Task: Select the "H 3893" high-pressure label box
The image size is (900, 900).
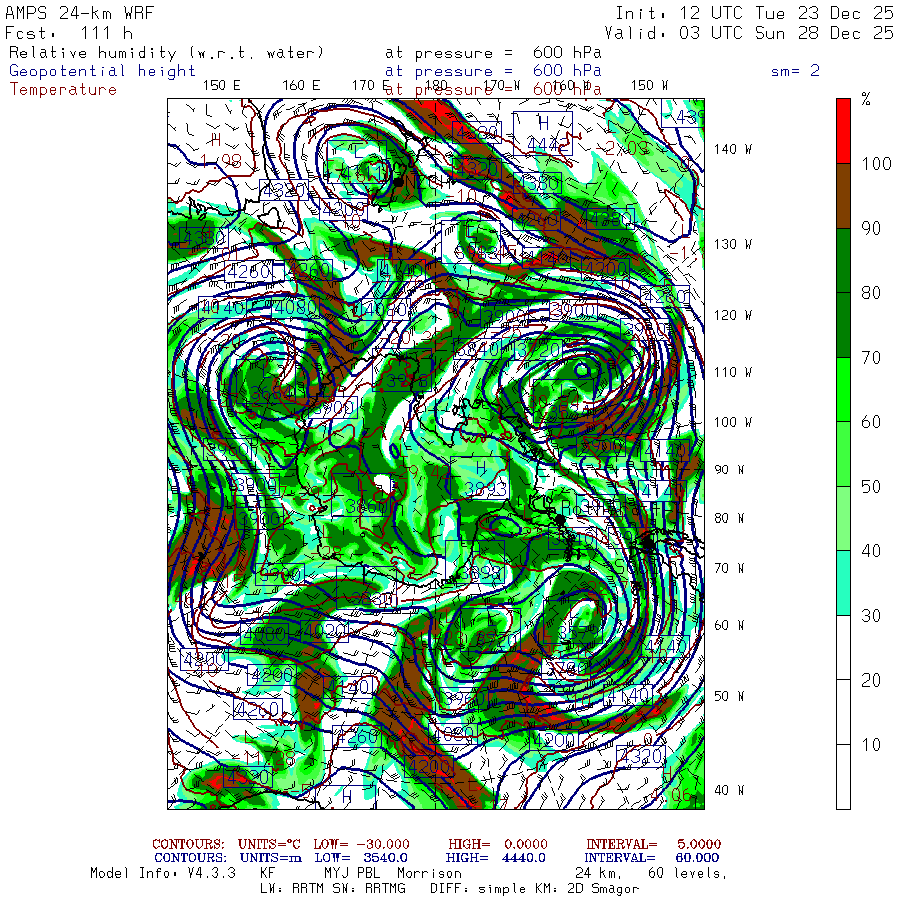Action: (482, 478)
